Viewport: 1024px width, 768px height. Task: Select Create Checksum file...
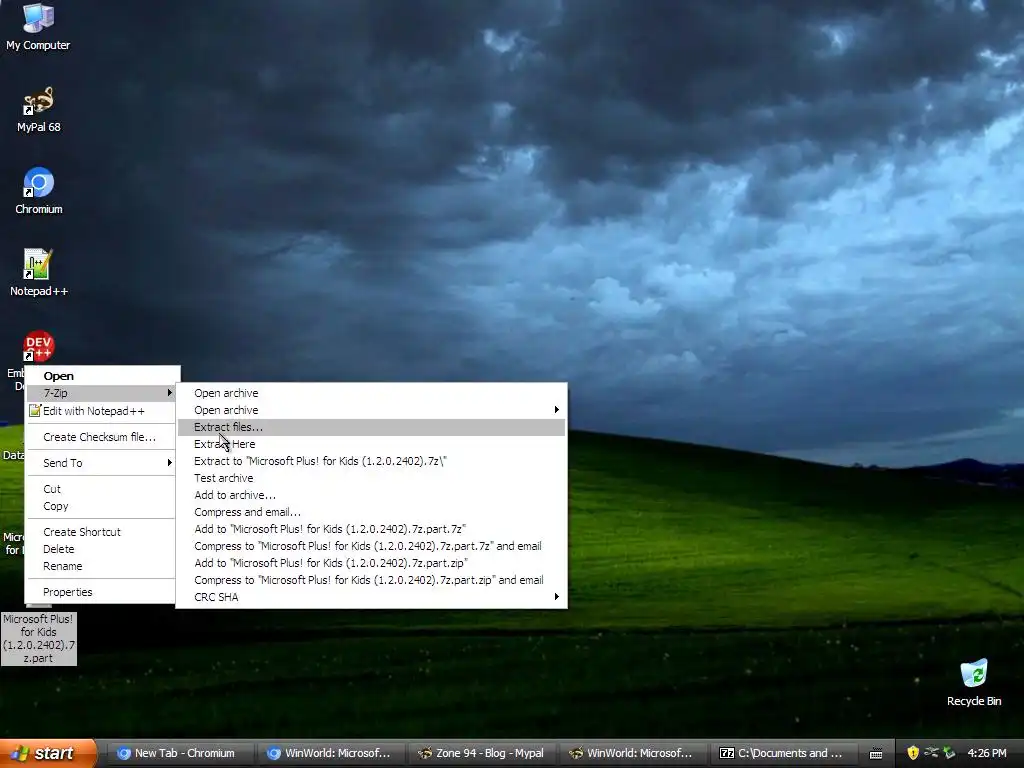point(102,437)
